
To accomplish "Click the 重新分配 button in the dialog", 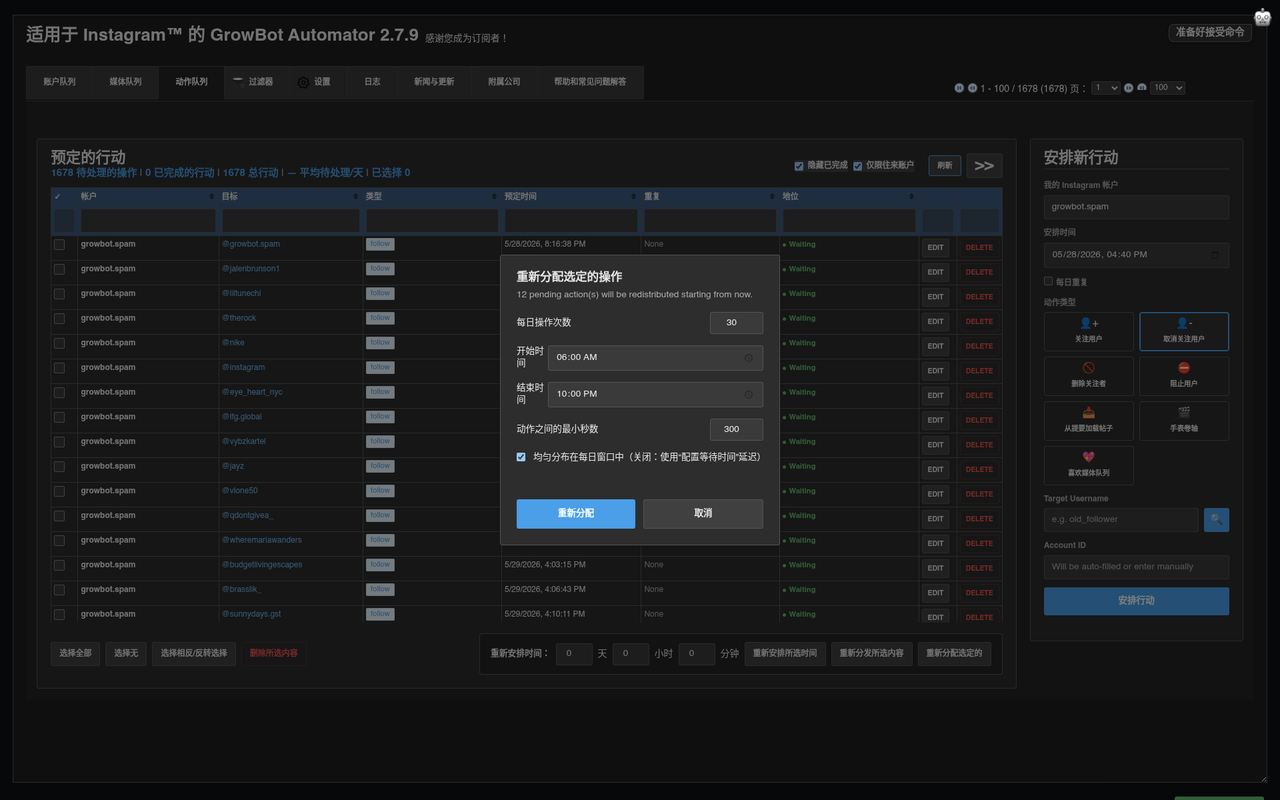I will [576, 513].
